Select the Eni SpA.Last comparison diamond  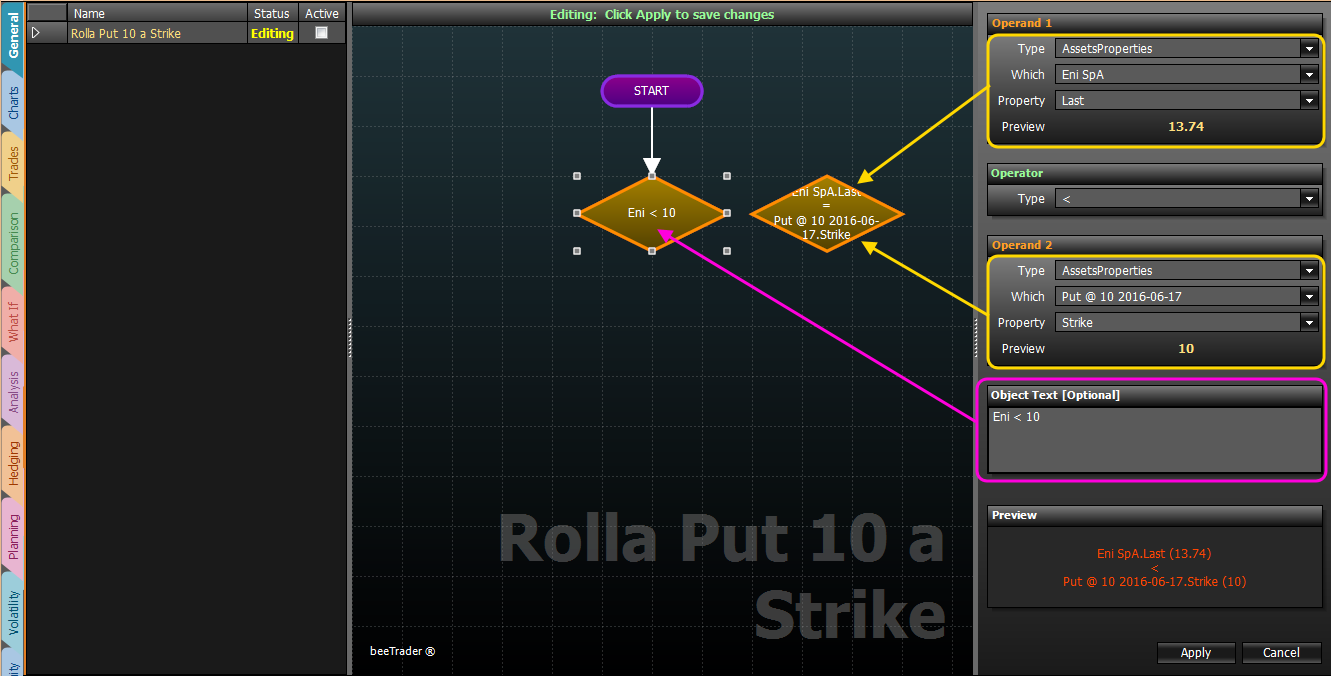coord(826,214)
